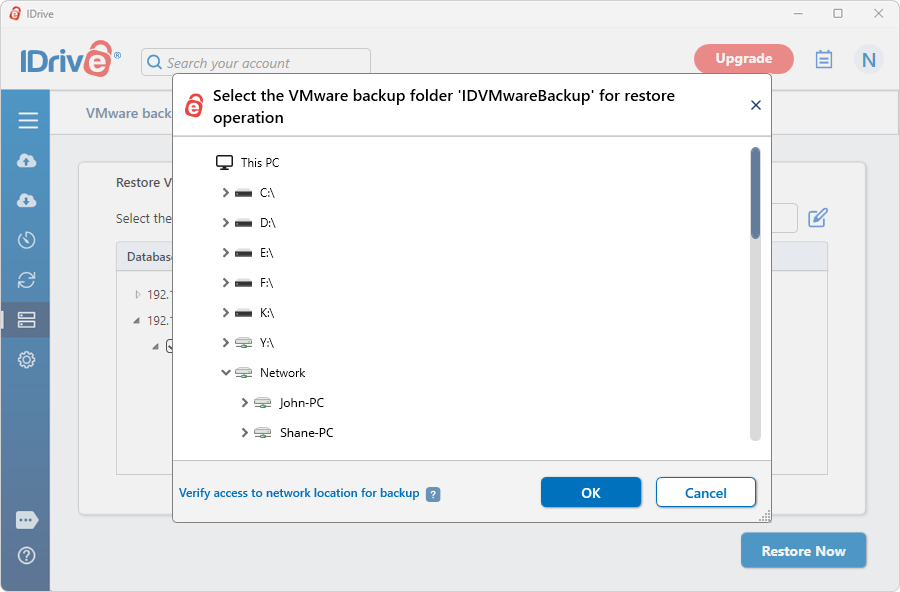Click the folder tree vertical scrollbar
This screenshot has width=900, height=592.
[755, 294]
